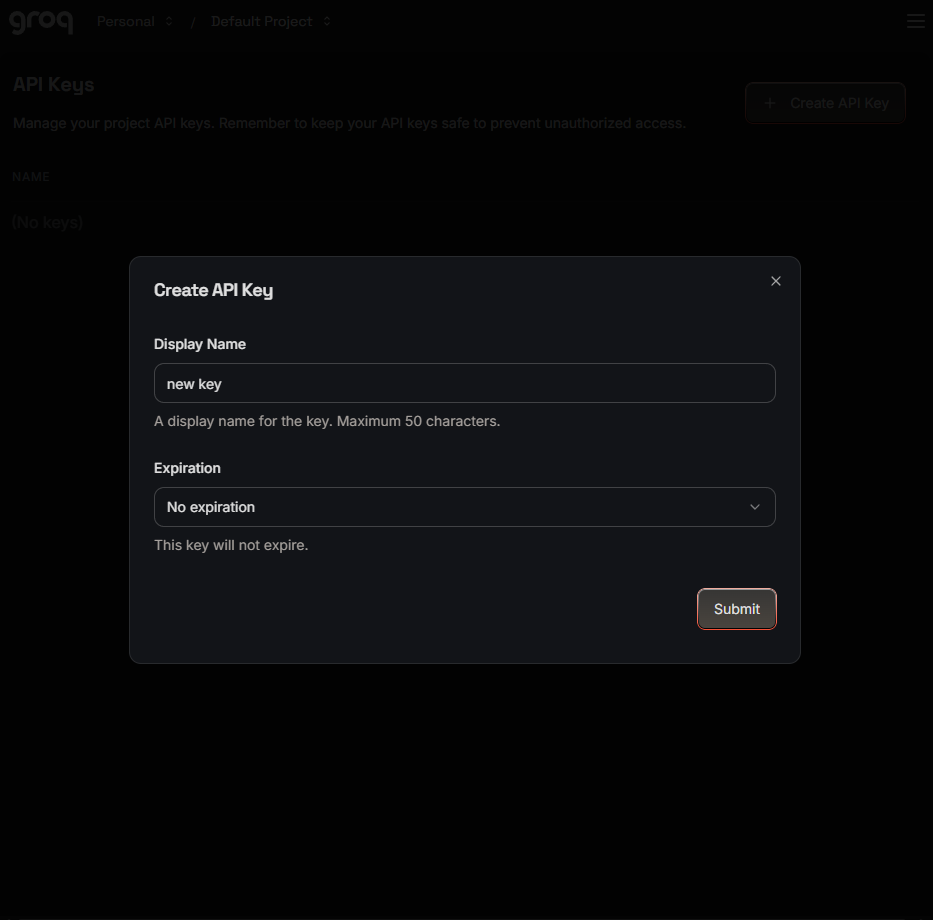
Task: Click the 'Manage your project API keys' description
Action: click(349, 123)
